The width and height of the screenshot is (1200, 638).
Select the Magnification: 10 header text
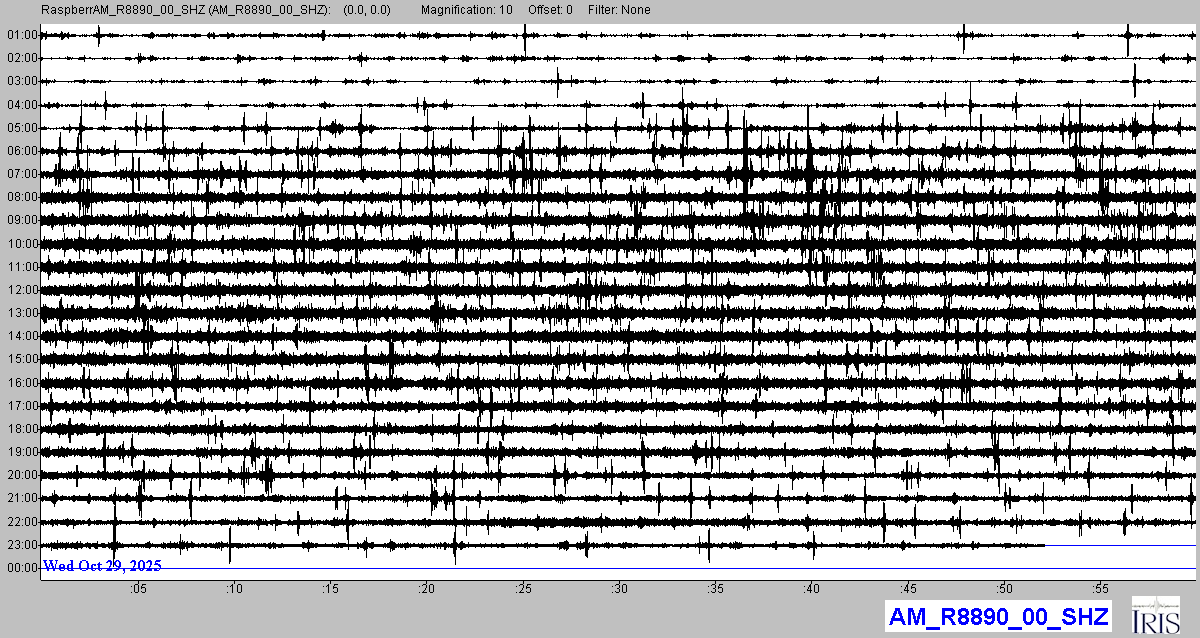point(467,10)
